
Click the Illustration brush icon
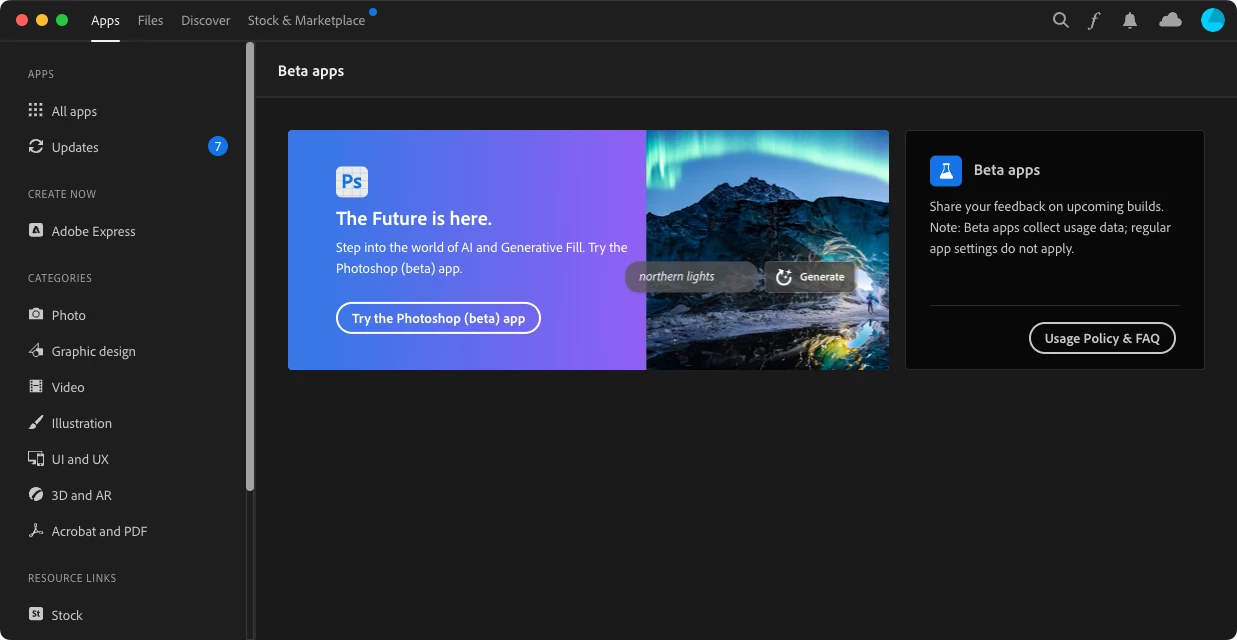36,422
